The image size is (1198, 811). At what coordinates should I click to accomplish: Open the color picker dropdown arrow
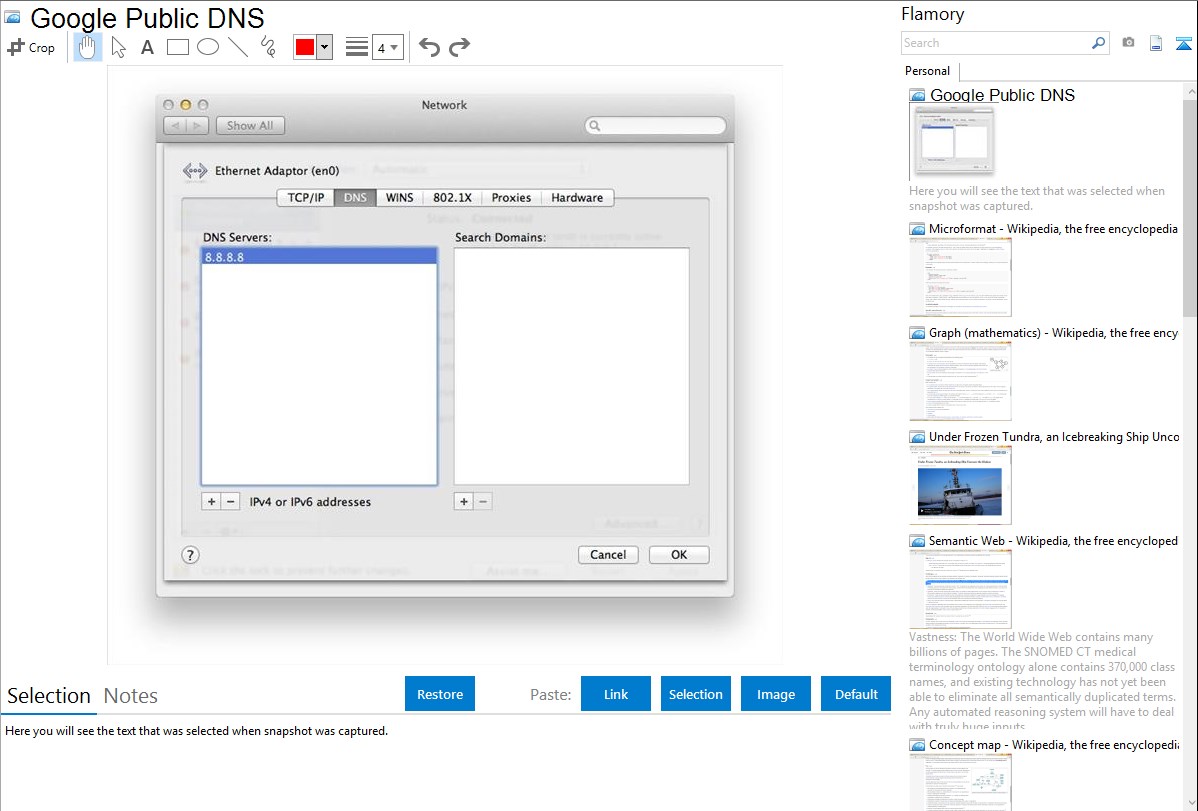pos(324,47)
